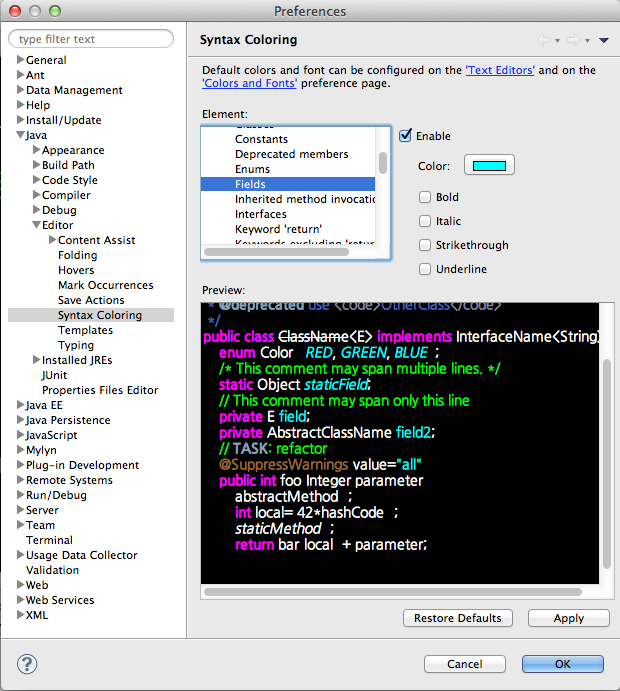620x691 pixels.
Task: Expand the General tree node
Action: [20, 59]
